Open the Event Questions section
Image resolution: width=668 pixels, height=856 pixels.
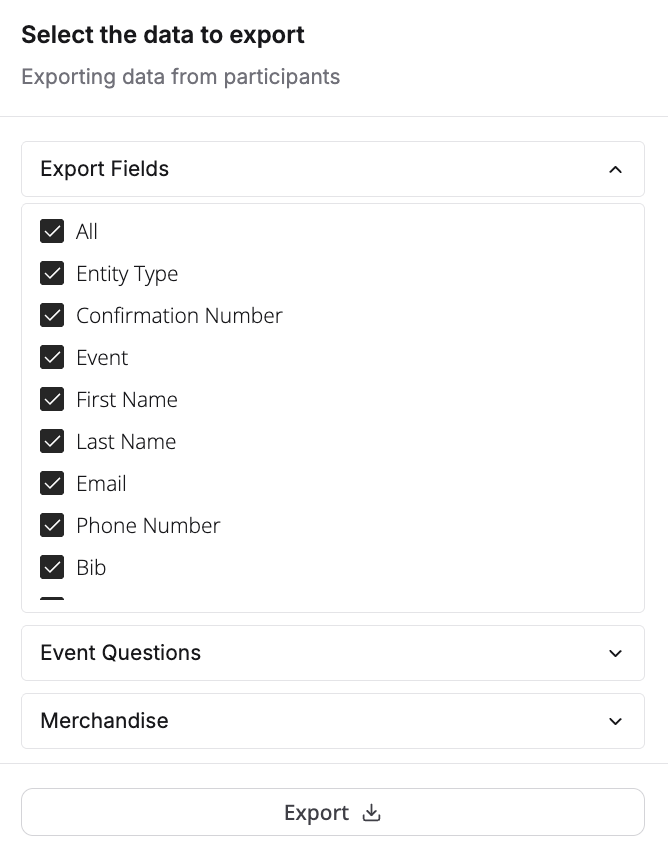(121, 653)
